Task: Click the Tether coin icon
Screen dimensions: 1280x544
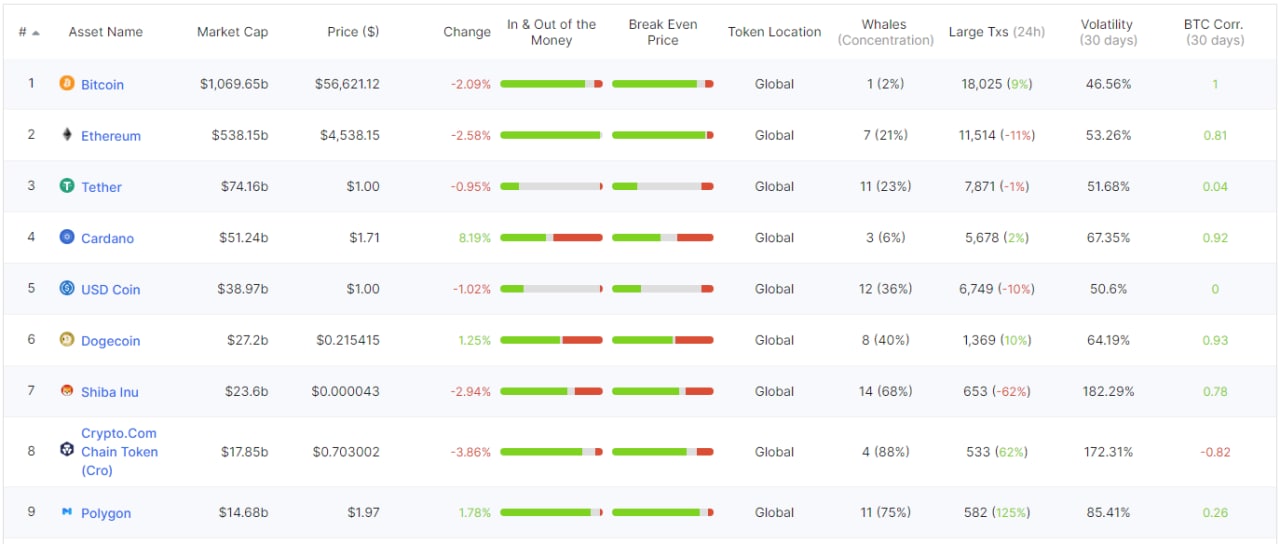Action: tap(67, 185)
